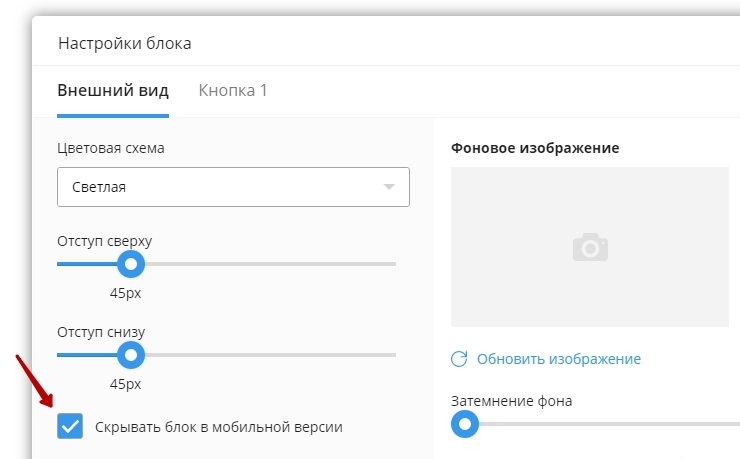
Task: Click the camera icon in the background image placeholder
Action: 590,247
